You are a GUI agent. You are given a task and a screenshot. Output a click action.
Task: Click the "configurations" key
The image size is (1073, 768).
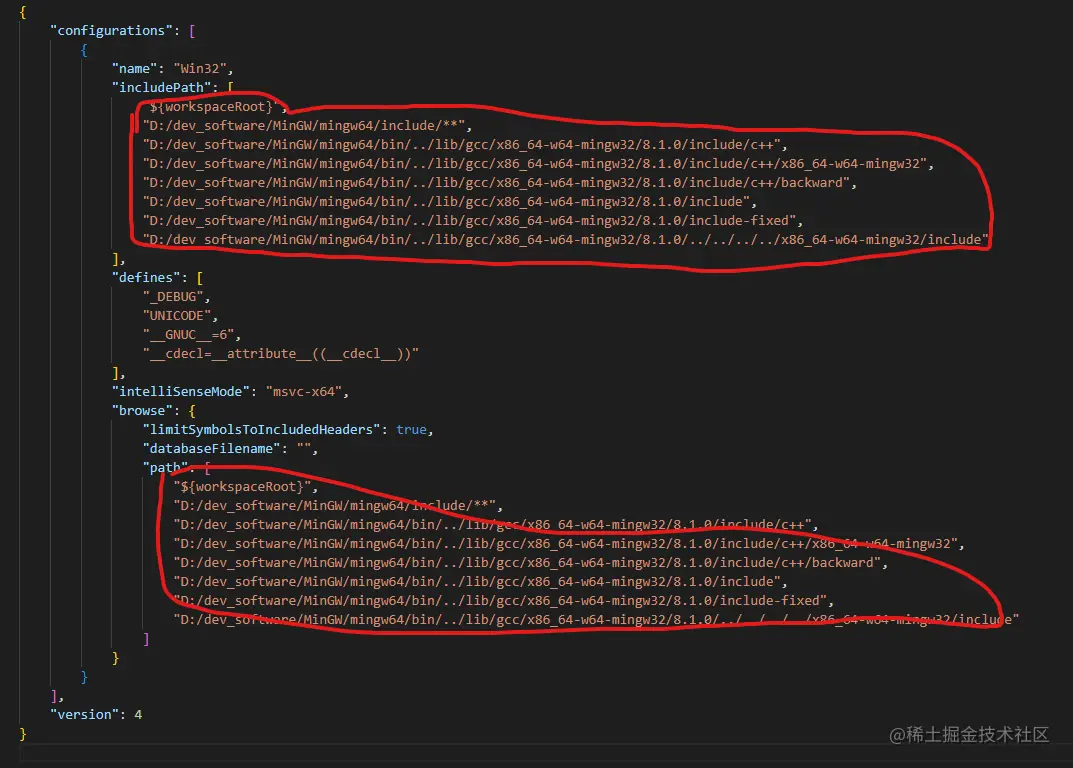pyautogui.click(x=112, y=31)
